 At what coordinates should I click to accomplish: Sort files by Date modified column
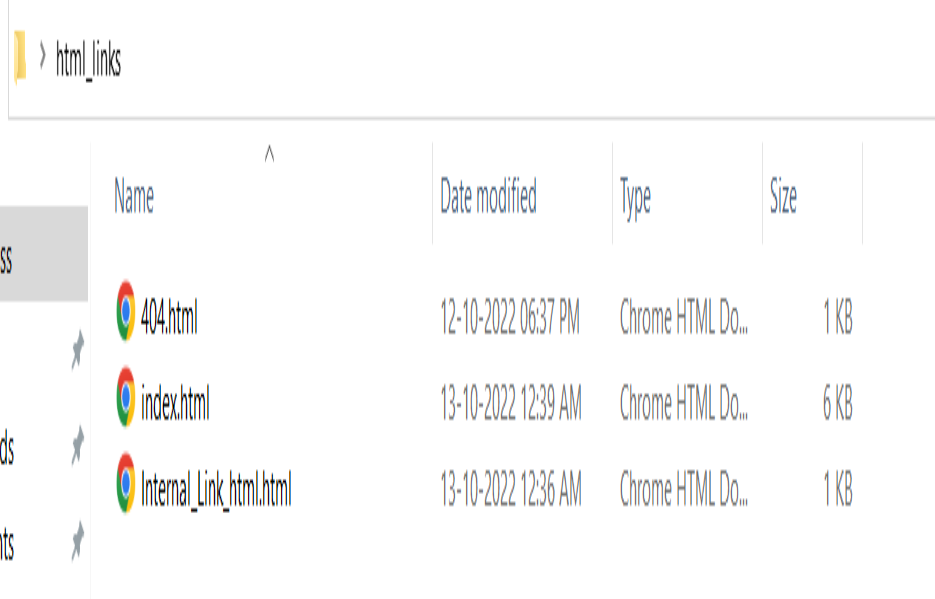click(488, 197)
